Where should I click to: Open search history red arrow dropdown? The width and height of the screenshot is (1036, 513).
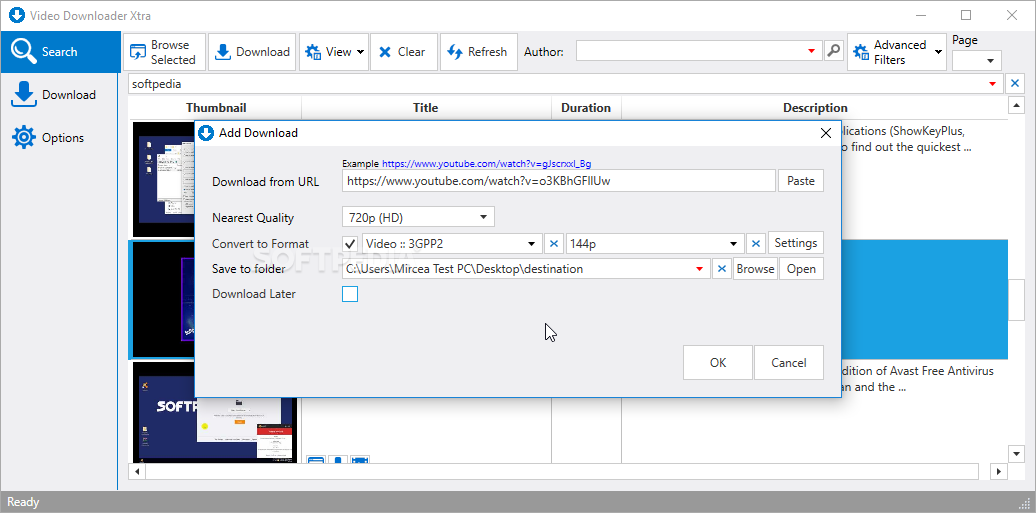(x=992, y=84)
